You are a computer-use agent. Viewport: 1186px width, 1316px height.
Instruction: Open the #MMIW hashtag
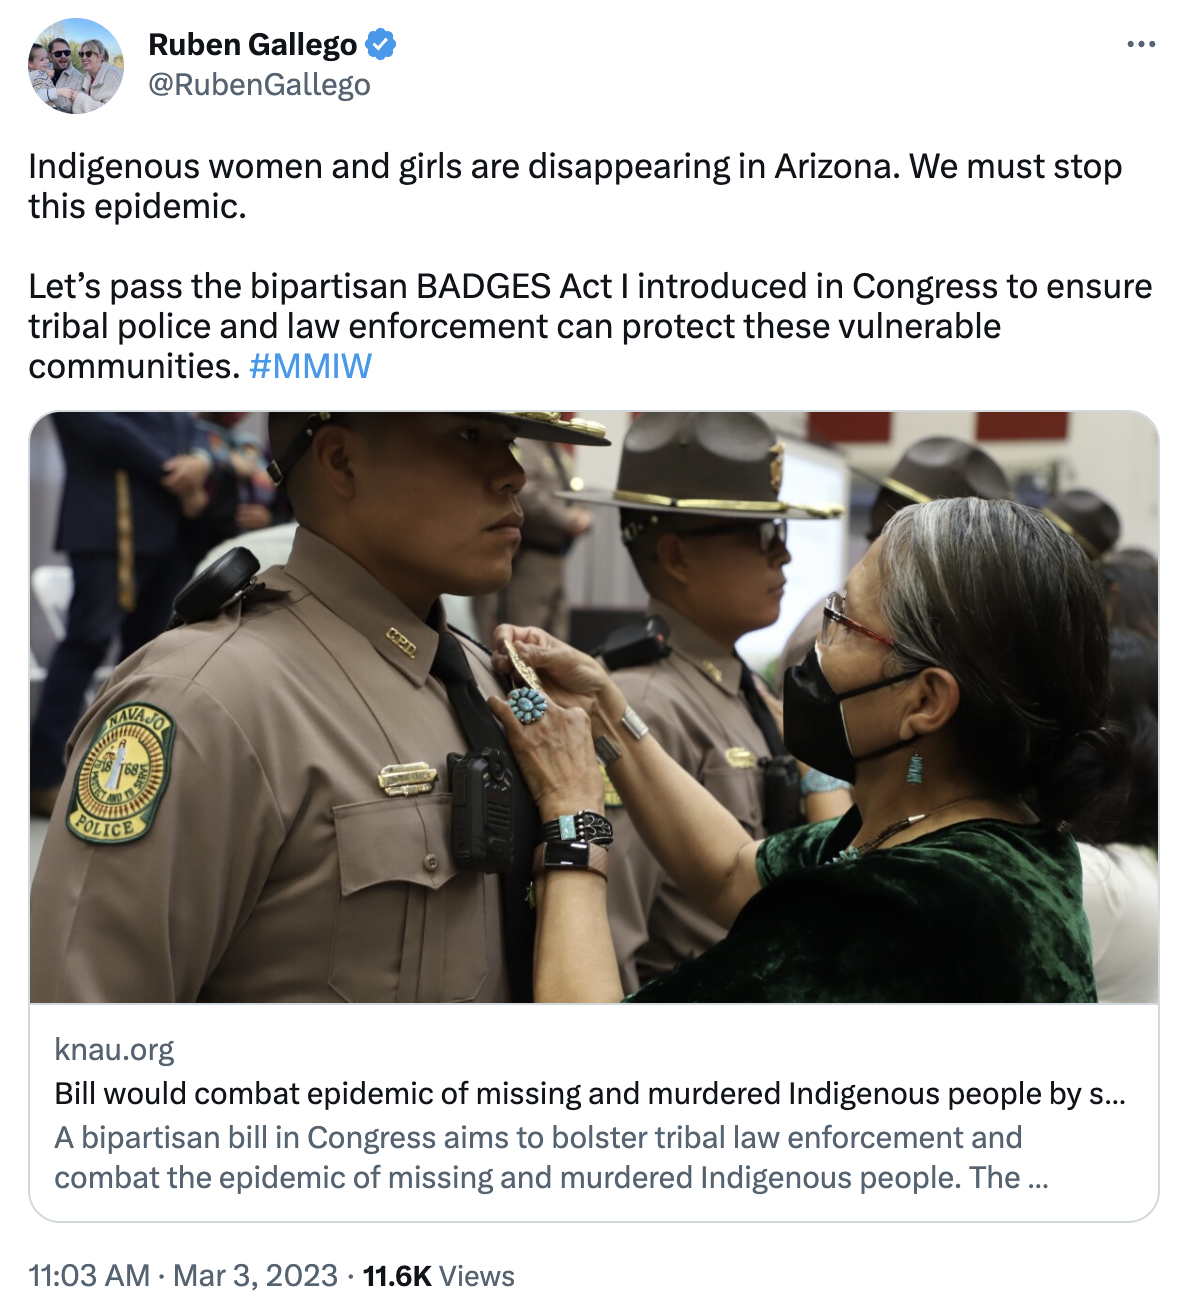click(310, 366)
